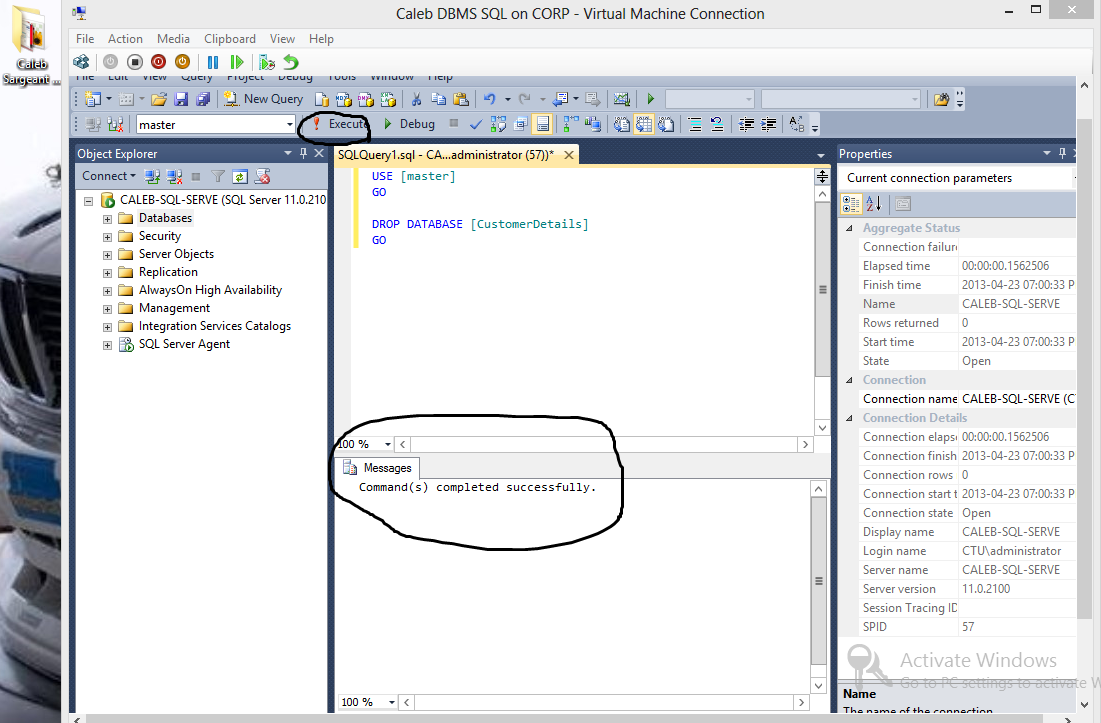Click the Parse checkmark icon
This screenshot has width=1101, height=723.
coord(476,124)
